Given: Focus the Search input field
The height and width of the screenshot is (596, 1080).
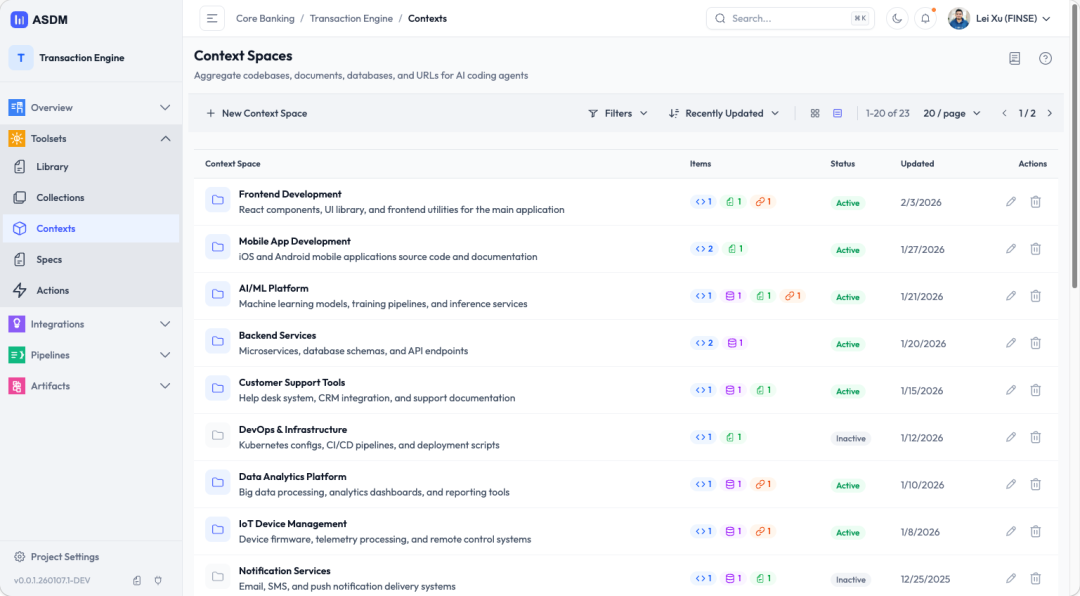Looking at the screenshot, I should tap(790, 19).
